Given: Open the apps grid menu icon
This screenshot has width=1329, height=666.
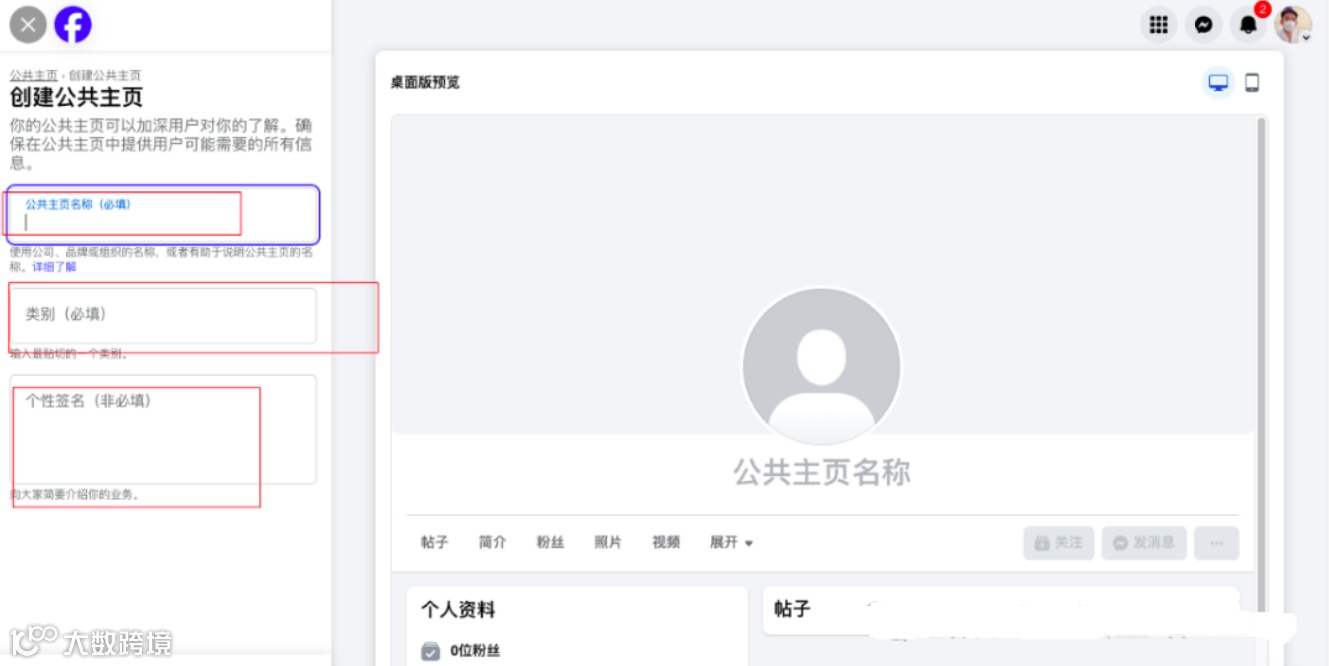Looking at the screenshot, I should tap(1158, 25).
